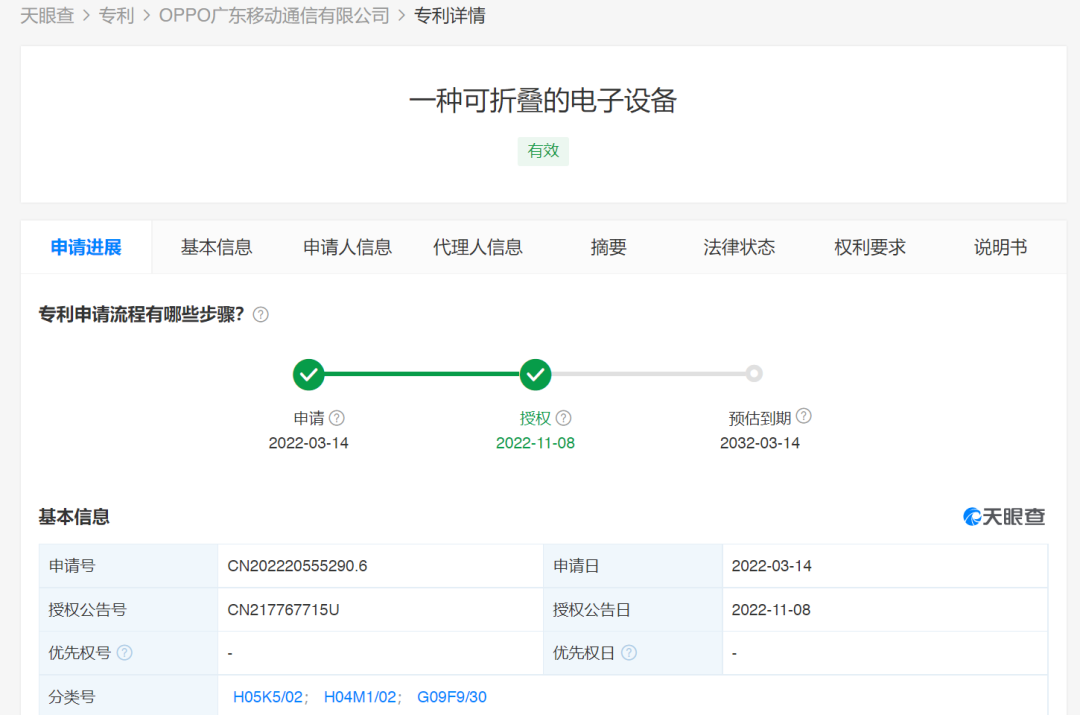The height and width of the screenshot is (715, 1080).
Task: Switch to 申请进展 tab
Action: [x=86, y=247]
